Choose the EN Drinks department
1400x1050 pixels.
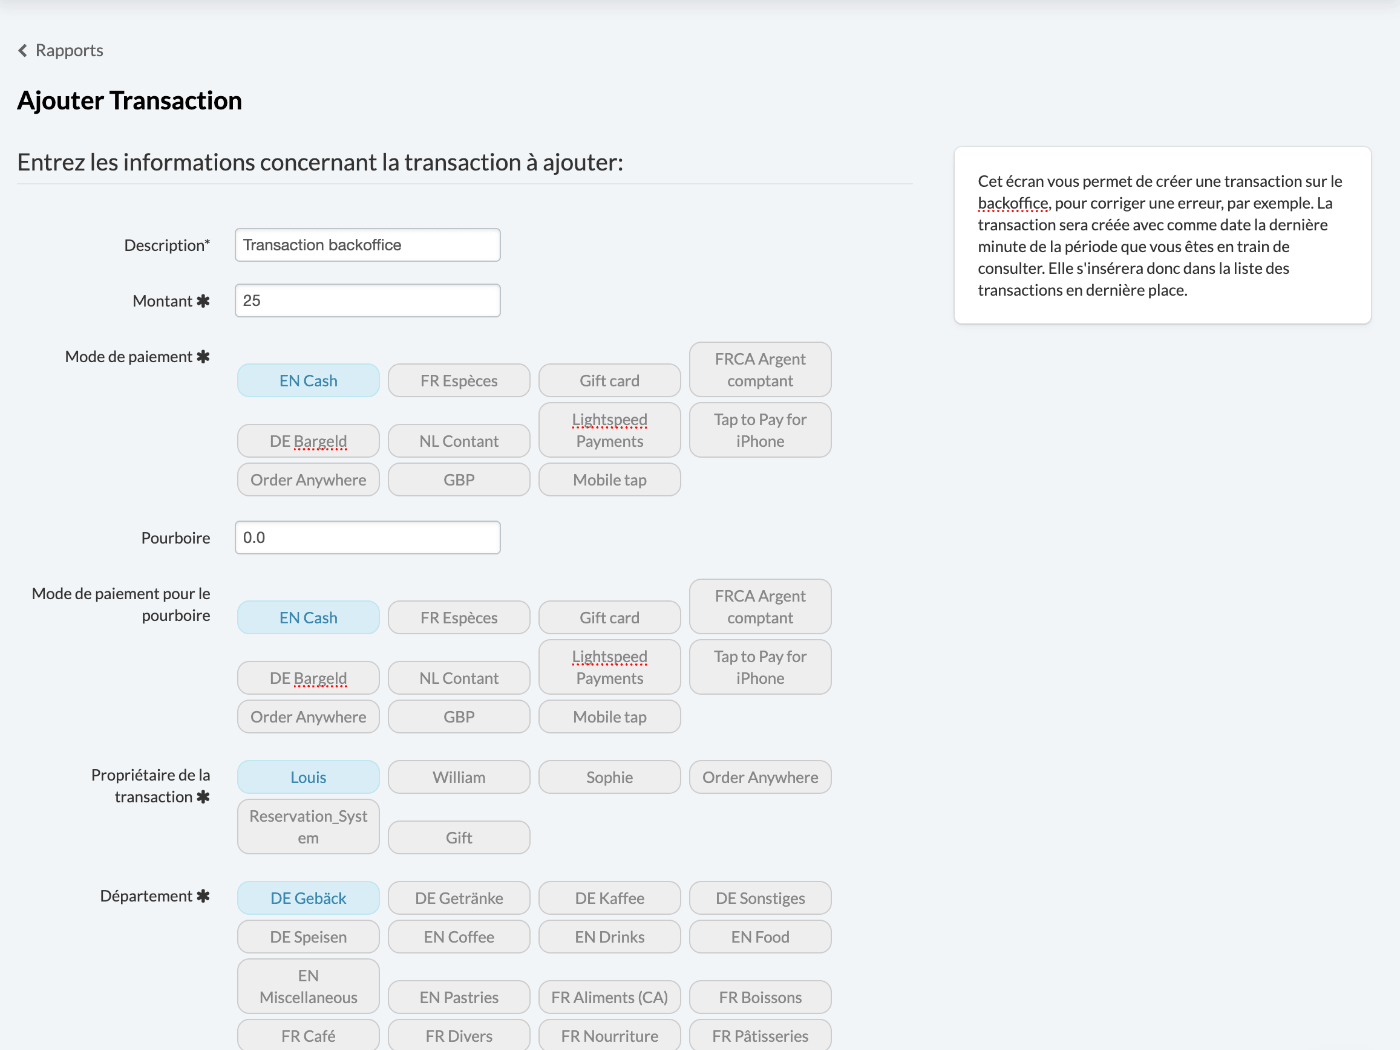coord(610,937)
